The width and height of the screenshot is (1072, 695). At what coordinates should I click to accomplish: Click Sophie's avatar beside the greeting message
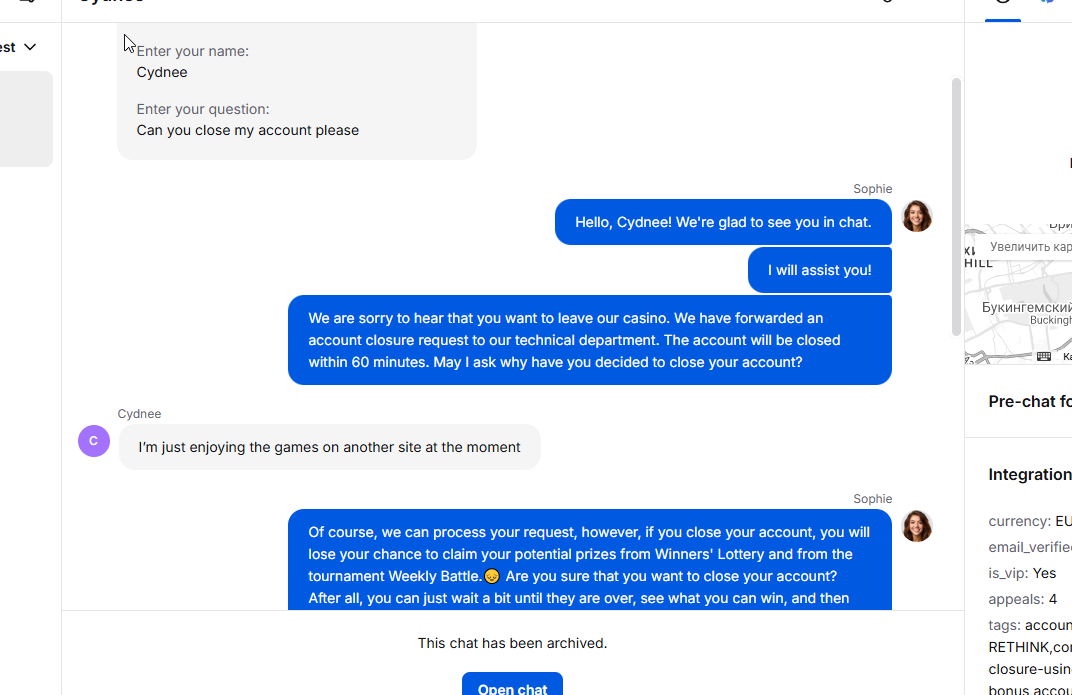(917, 216)
